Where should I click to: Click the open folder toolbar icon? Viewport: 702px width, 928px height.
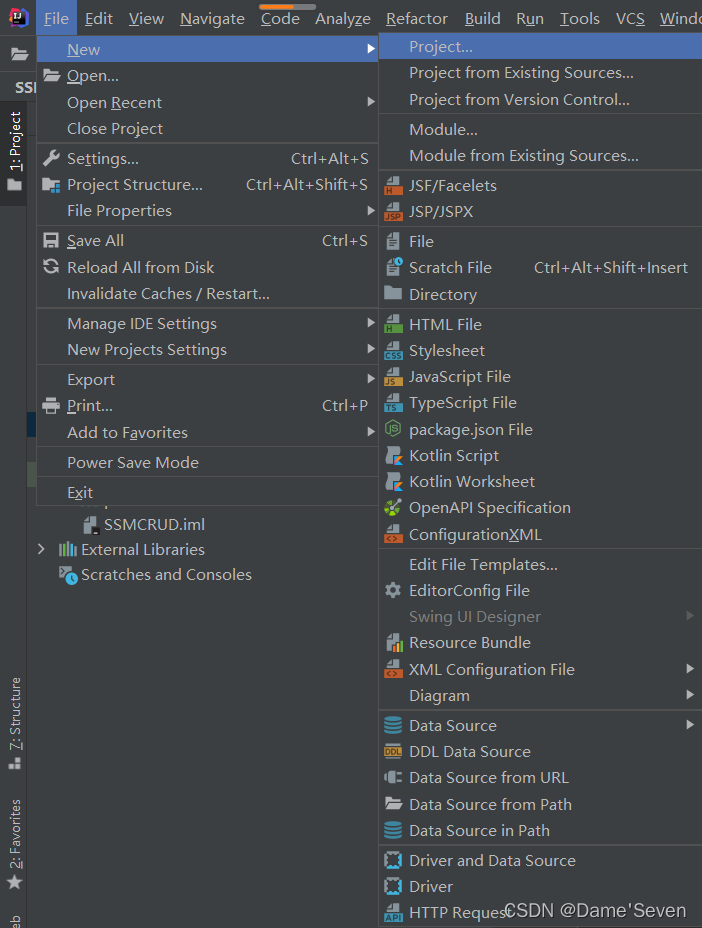[20, 54]
